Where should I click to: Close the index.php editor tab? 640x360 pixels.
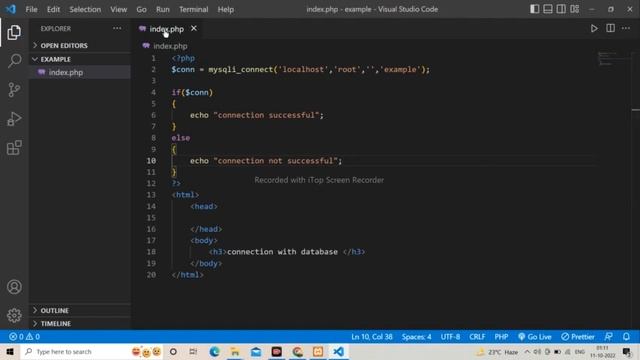[x=194, y=28]
